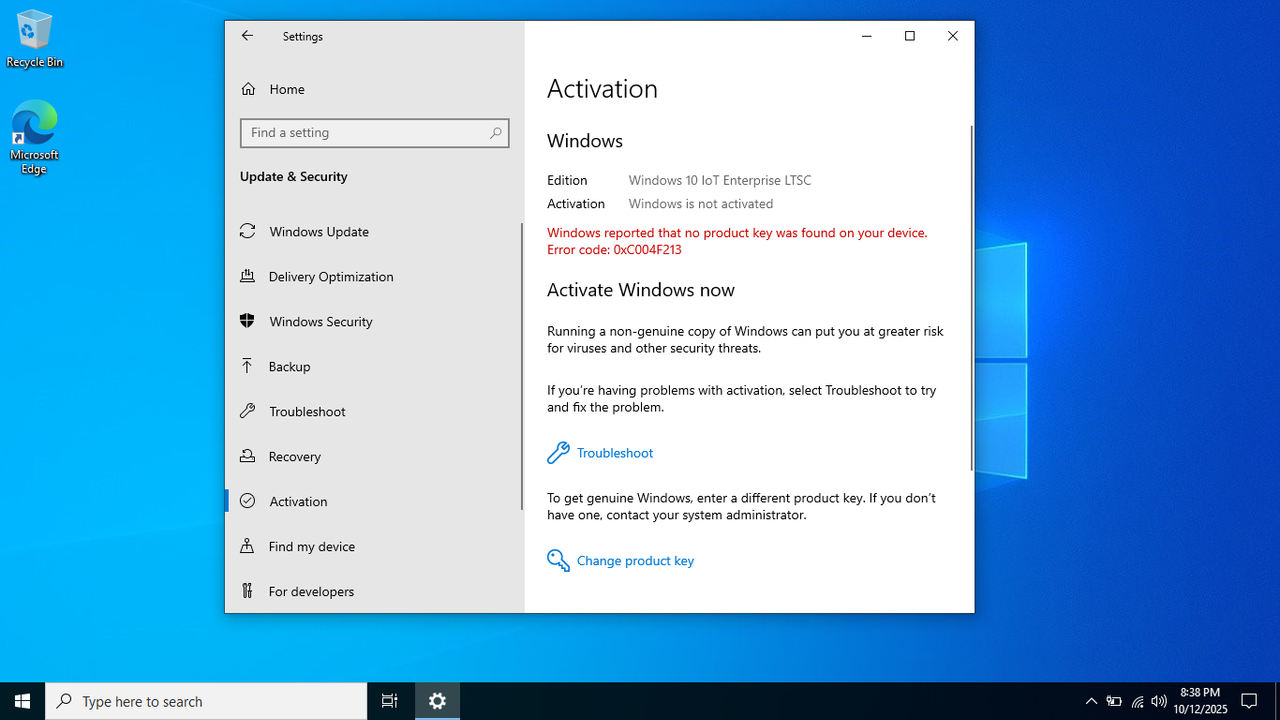Click the Delivery Optimization icon
The image size is (1280, 720).
(x=248, y=276)
